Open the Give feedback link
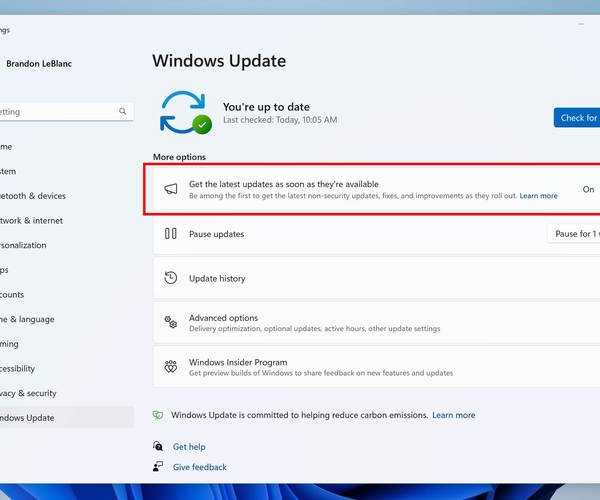Screen dimensions: 600x500 (200, 467)
